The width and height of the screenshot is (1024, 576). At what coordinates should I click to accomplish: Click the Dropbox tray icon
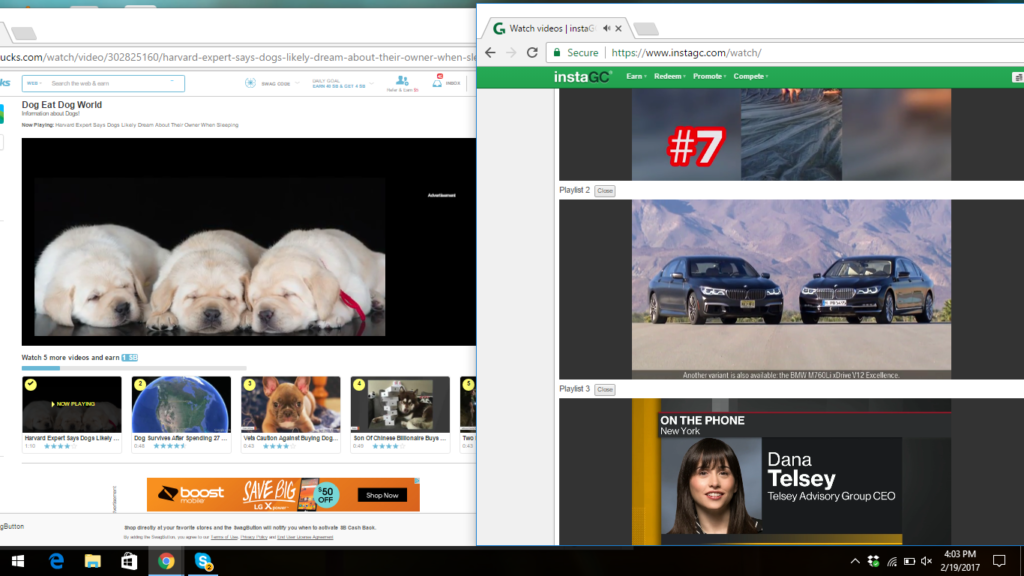tap(873, 562)
